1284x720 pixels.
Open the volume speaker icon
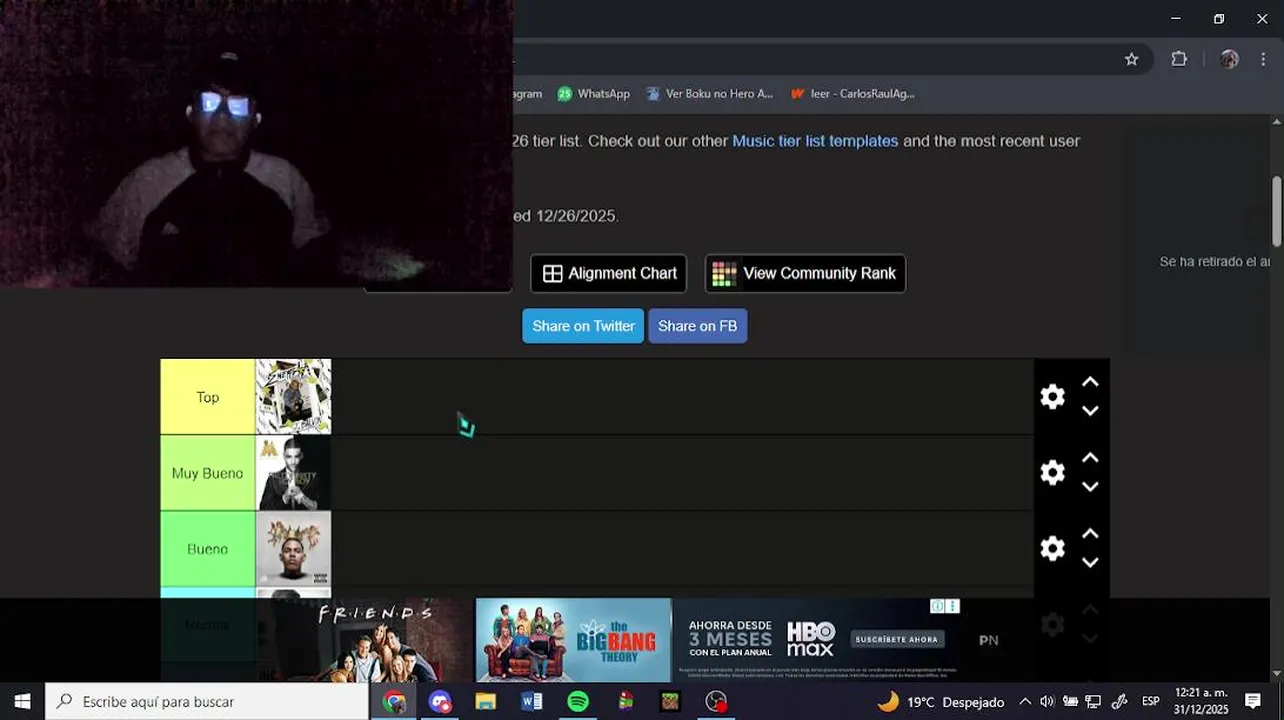pyautogui.click(x=1047, y=701)
